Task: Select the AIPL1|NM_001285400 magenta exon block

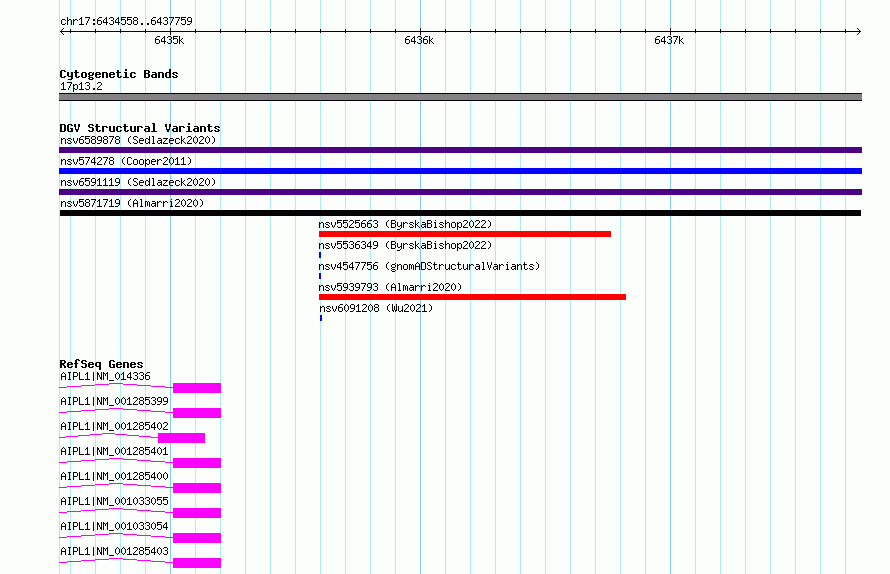Action: click(x=197, y=488)
